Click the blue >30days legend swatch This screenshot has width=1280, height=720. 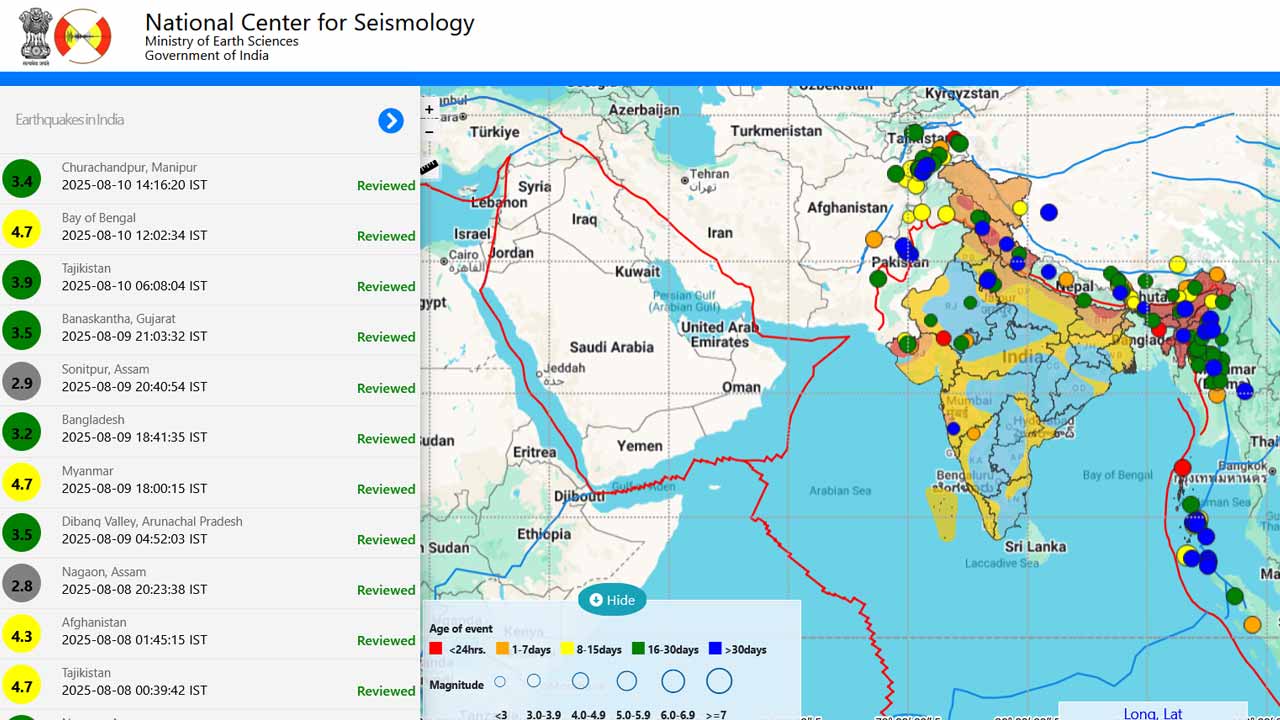(714, 649)
